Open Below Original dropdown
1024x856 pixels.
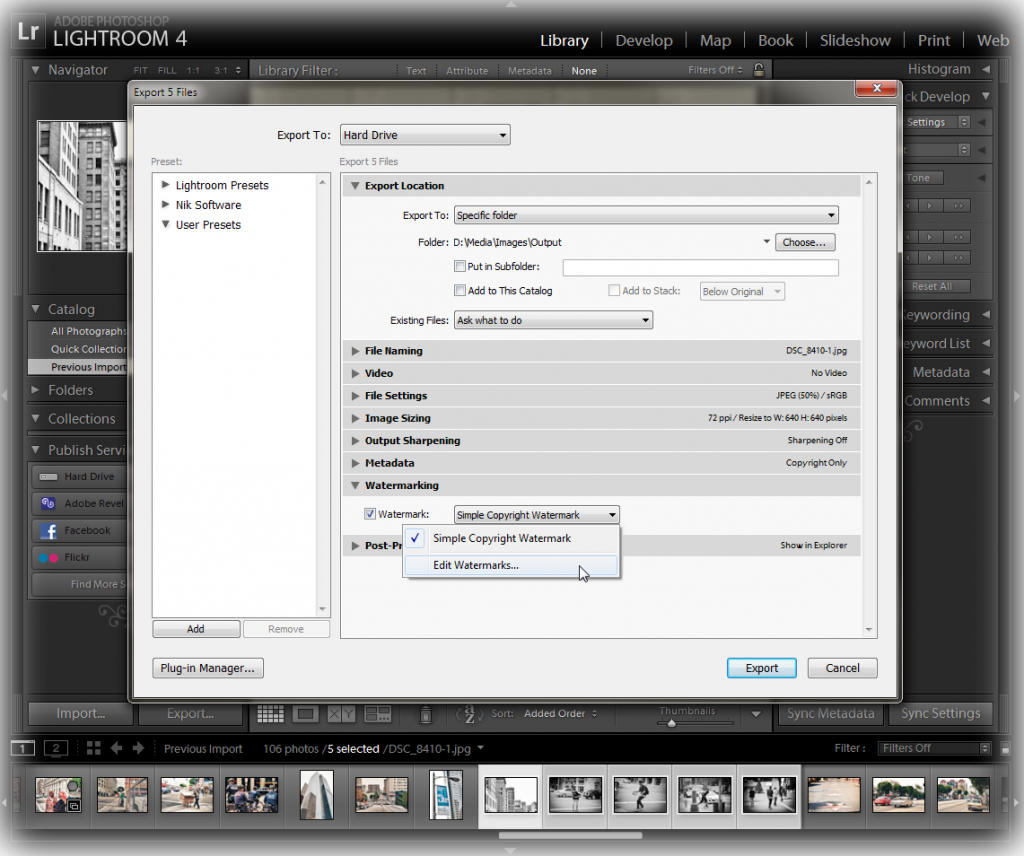(742, 291)
